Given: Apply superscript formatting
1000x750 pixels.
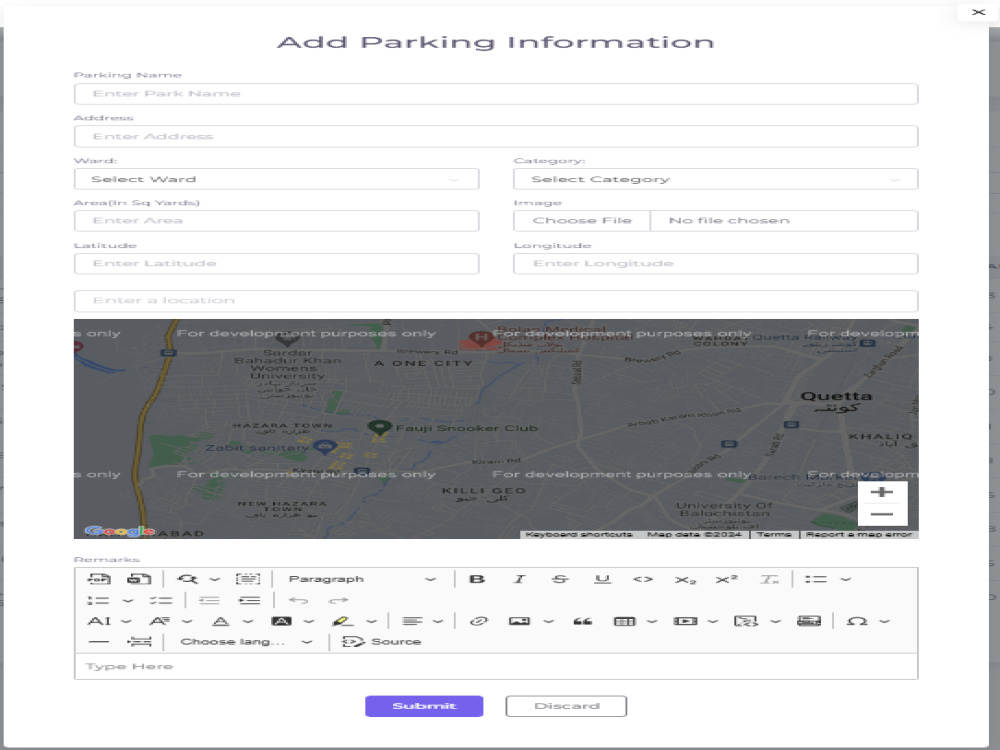Looking at the screenshot, I should pos(726,579).
